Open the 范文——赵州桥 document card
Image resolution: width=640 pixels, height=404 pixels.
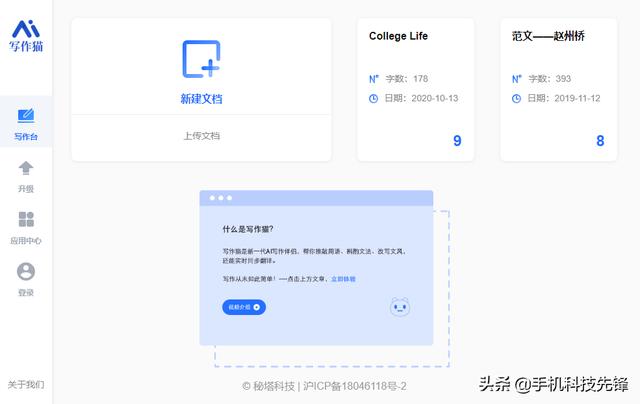click(x=558, y=89)
